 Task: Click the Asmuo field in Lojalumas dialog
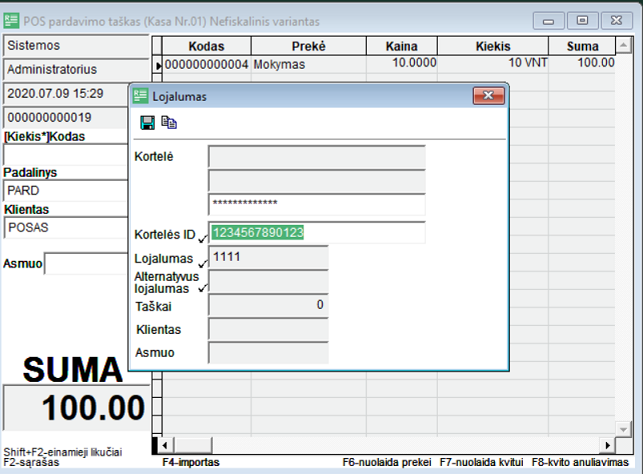click(x=268, y=353)
